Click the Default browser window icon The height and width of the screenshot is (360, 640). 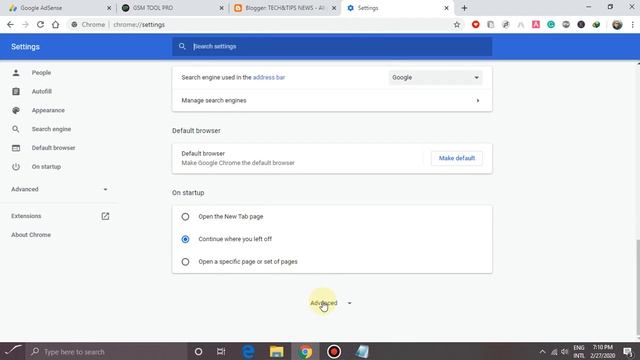[x=16, y=148]
